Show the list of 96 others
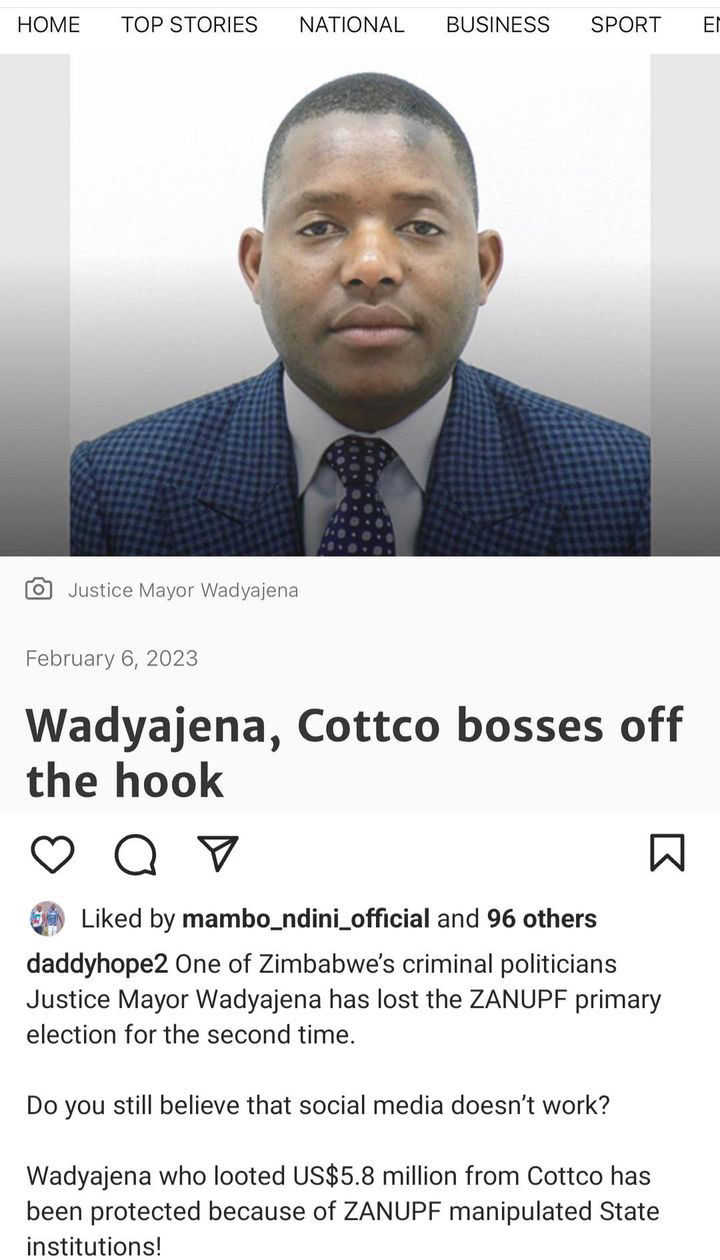Image resolution: width=720 pixels, height=1260 pixels. click(542, 918)
